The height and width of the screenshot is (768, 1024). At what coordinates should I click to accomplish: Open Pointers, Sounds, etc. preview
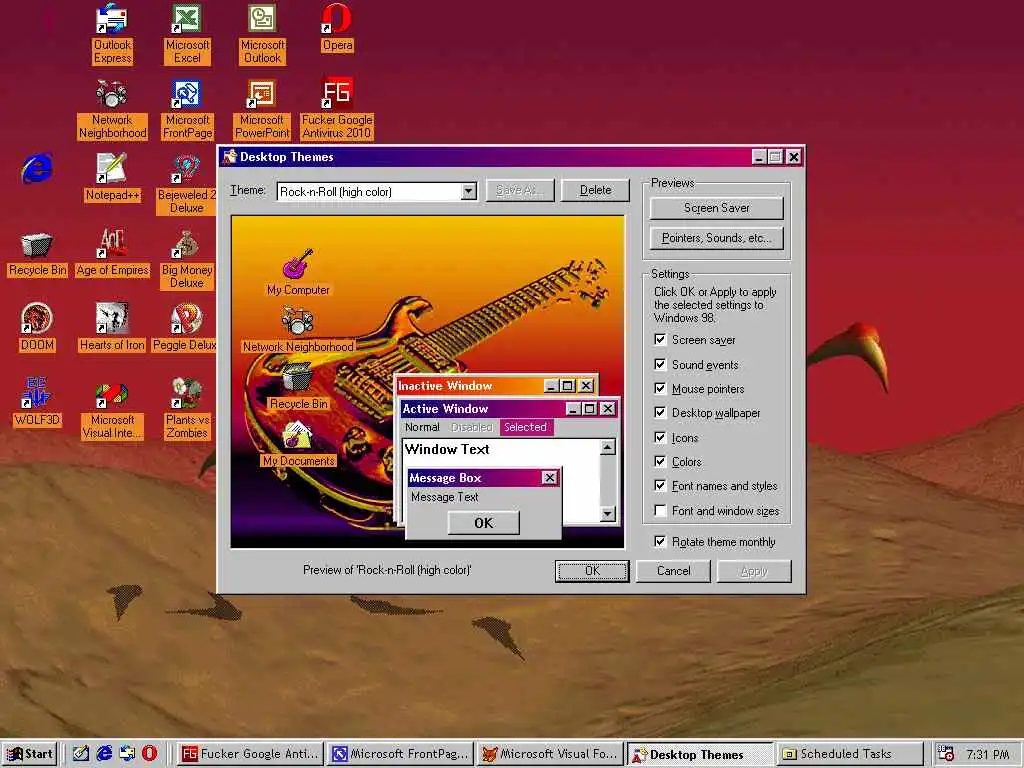716,238
